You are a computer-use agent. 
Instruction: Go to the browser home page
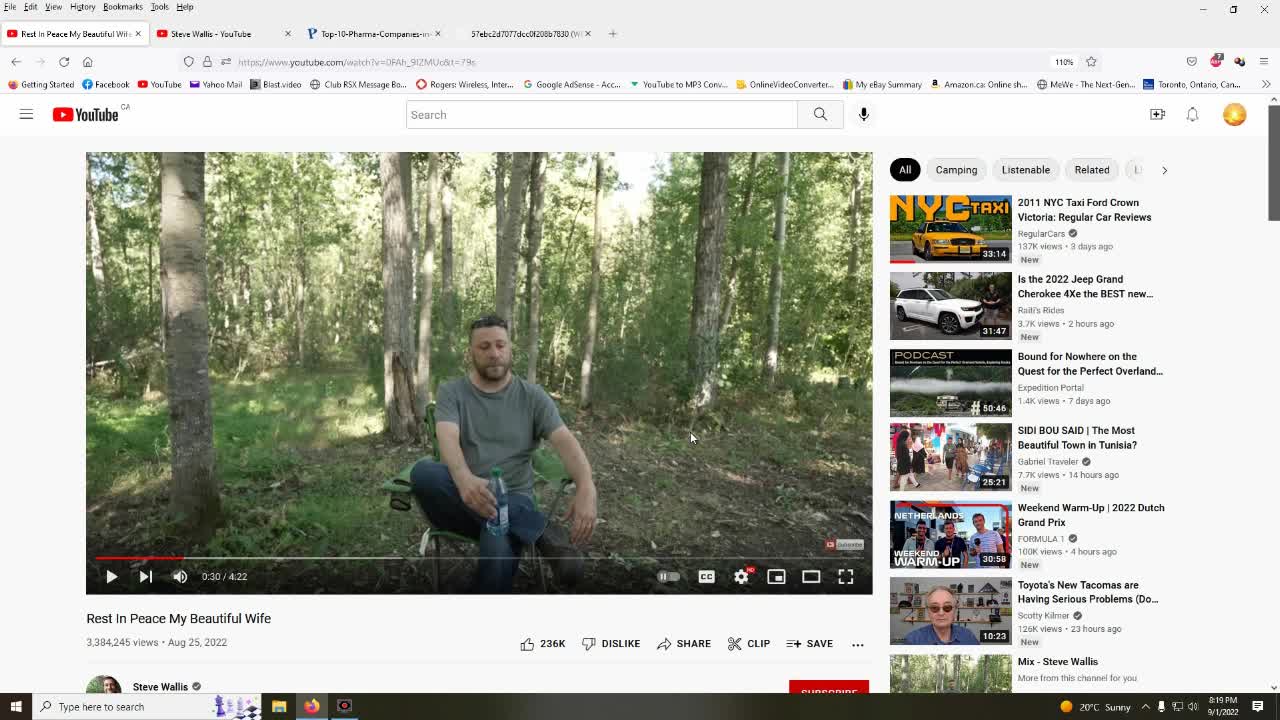88,62
